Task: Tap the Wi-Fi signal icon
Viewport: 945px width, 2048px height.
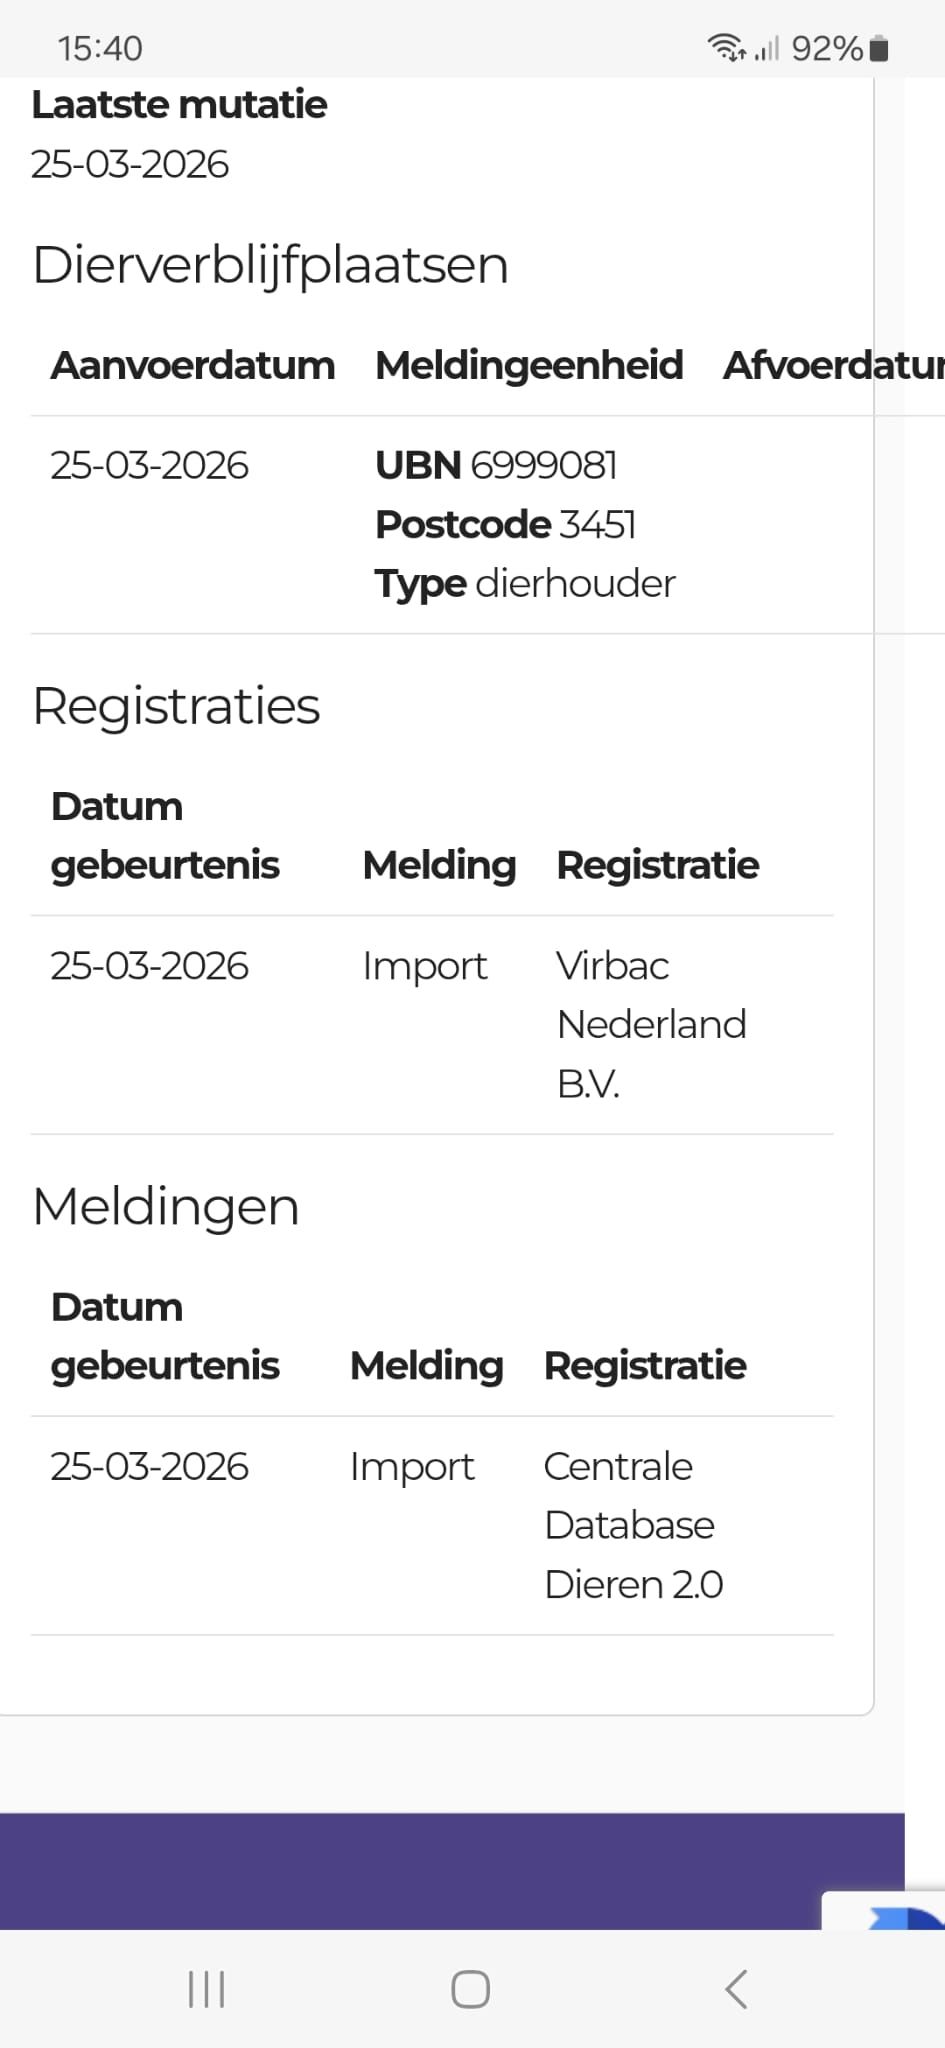Action: point(726,47)
